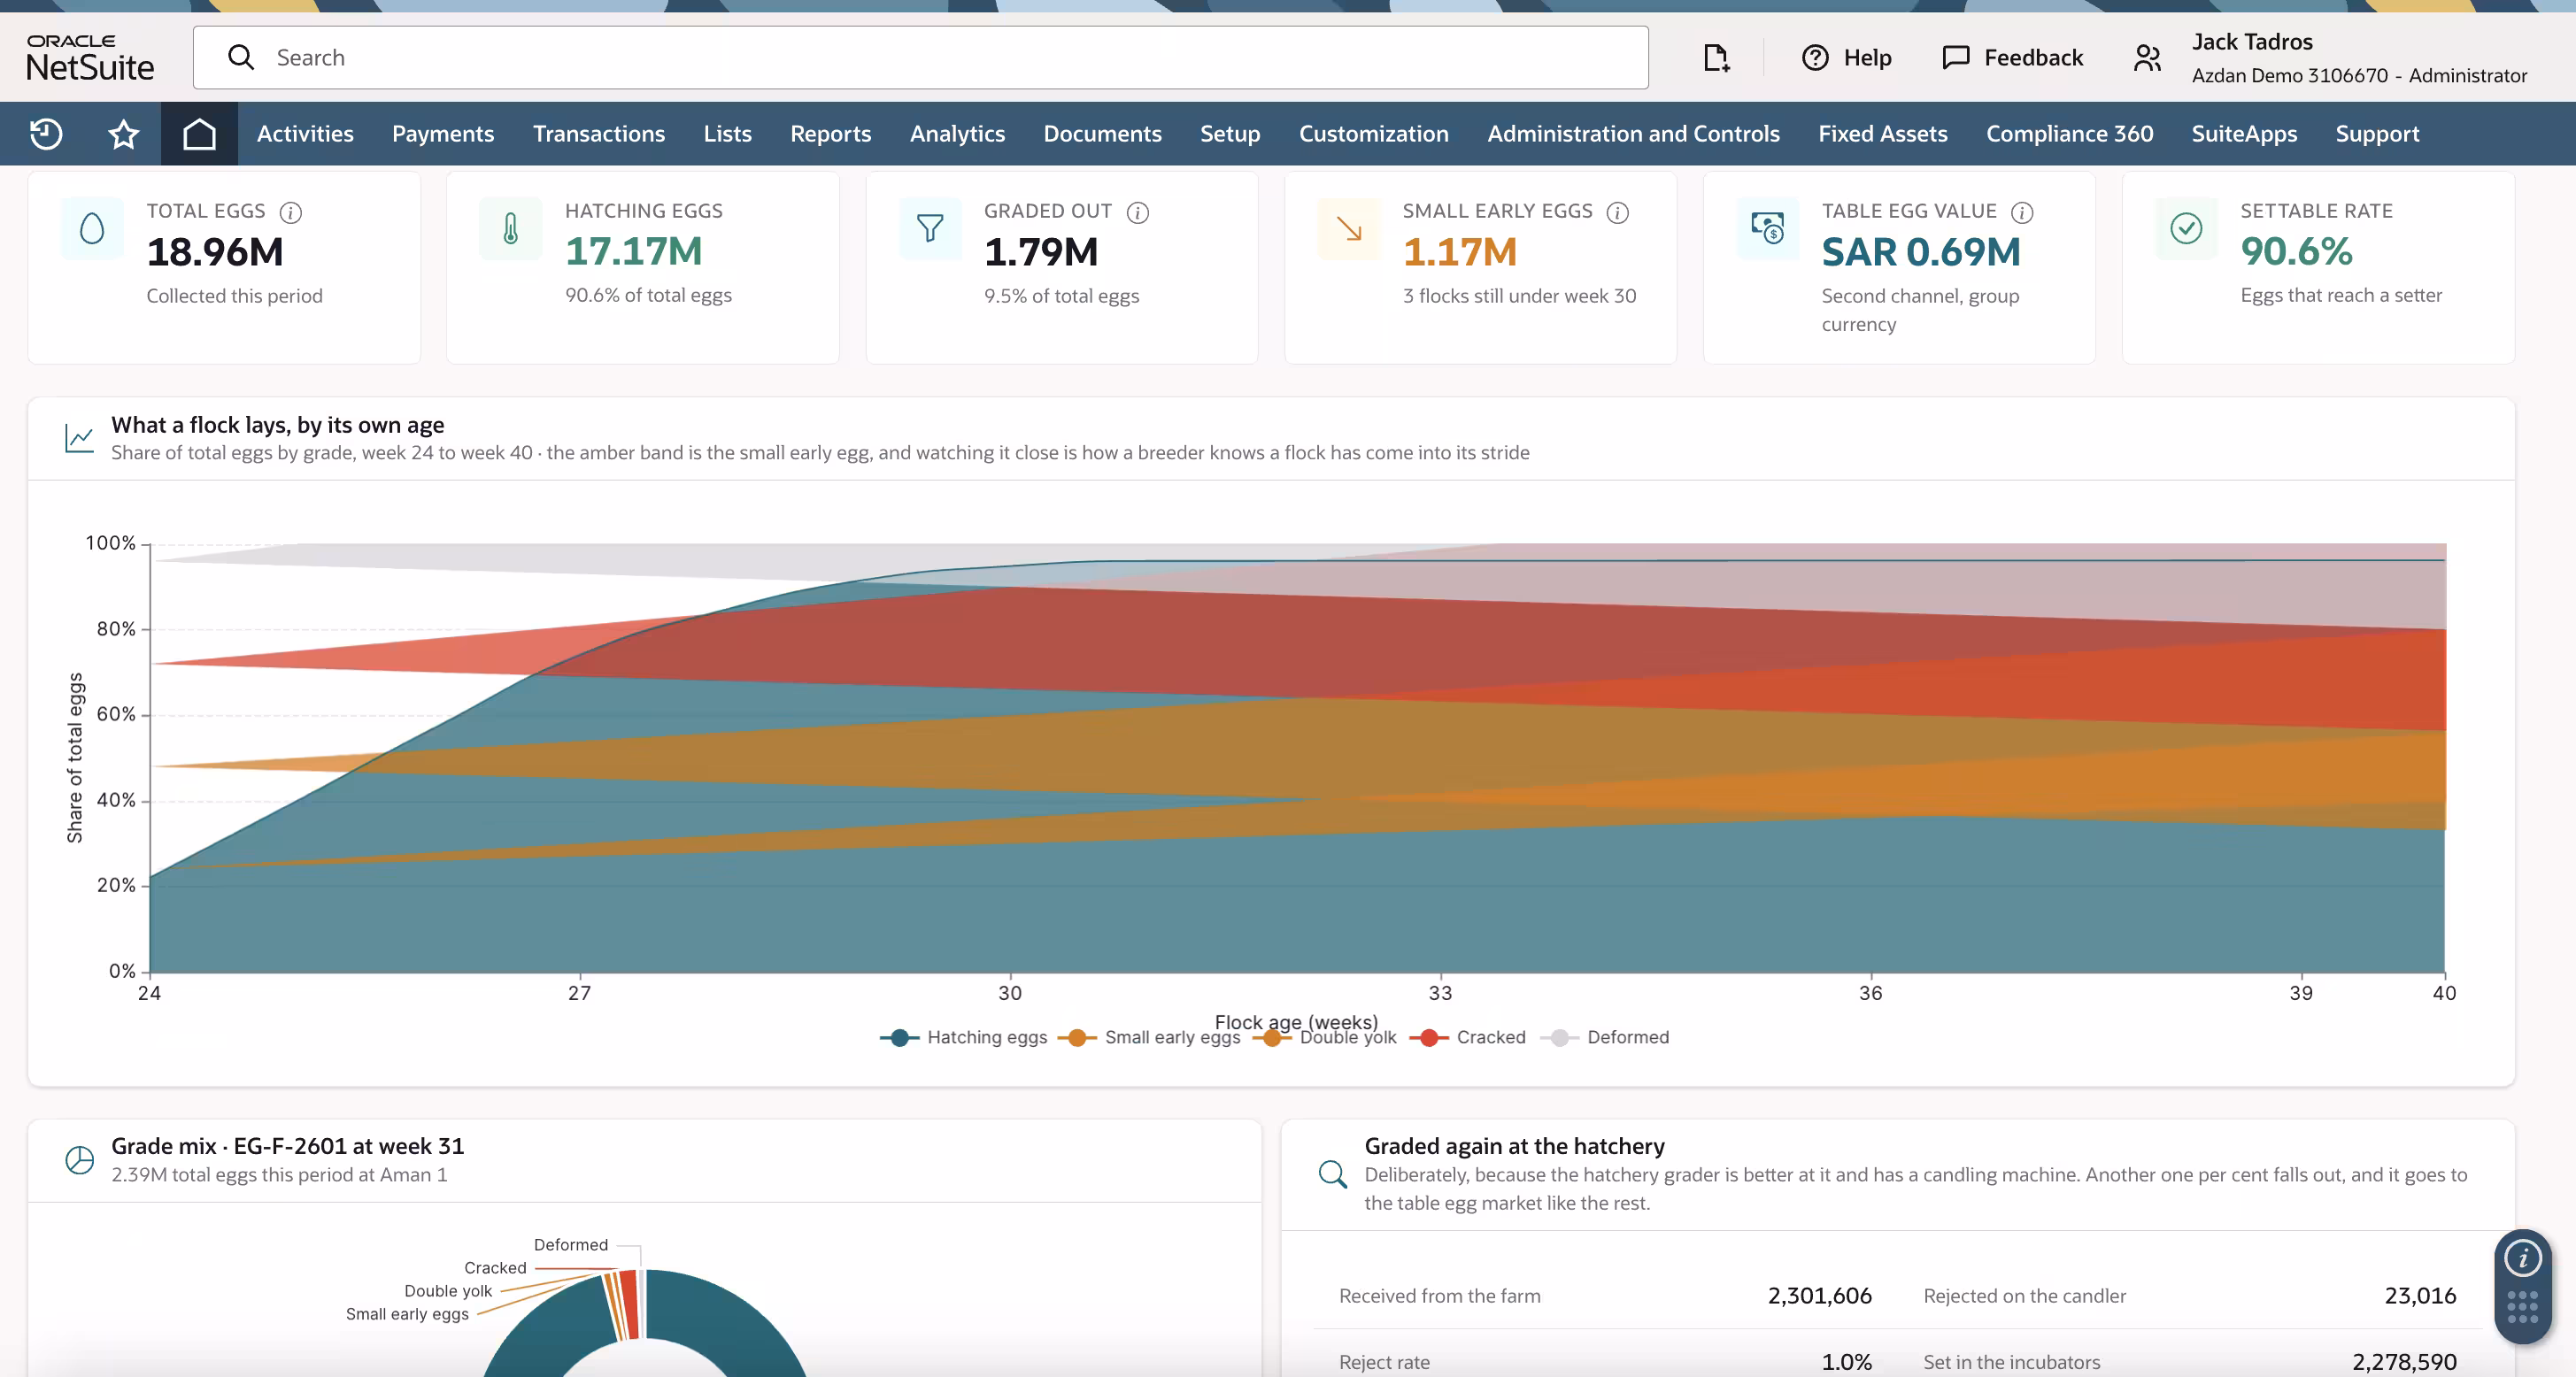
Task: Open the floating info assistant button
Action: (2523, 1259)
